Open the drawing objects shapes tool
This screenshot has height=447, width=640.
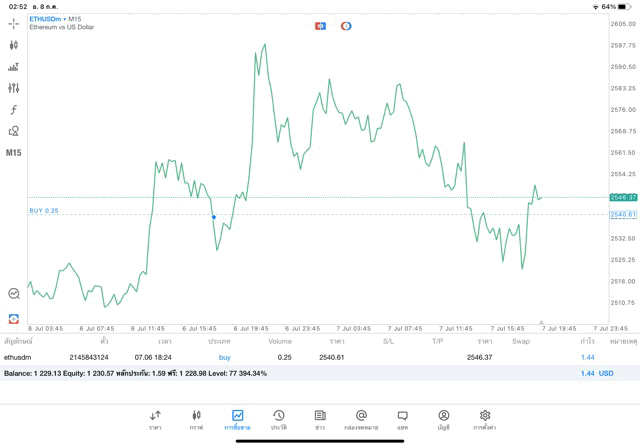14,131
